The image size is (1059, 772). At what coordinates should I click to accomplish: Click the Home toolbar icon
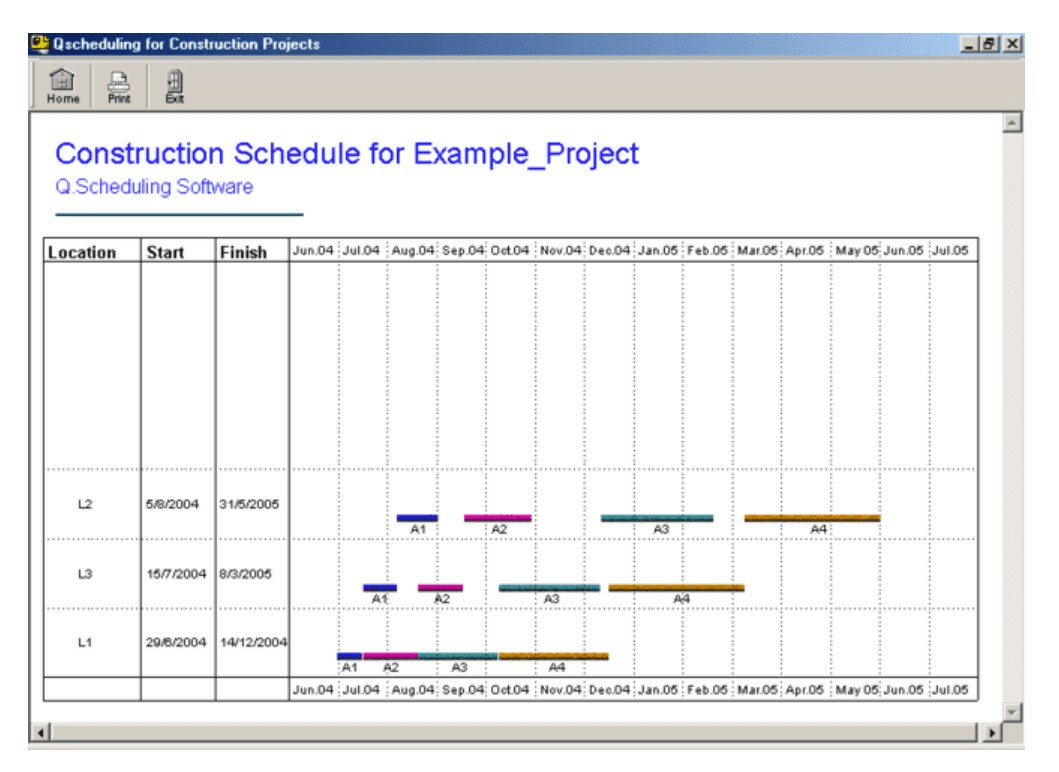(63, 87)
